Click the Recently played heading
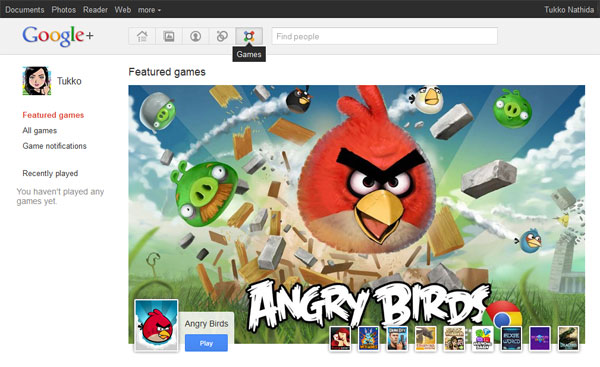This screenshot has width=600, height=367. 50,173
